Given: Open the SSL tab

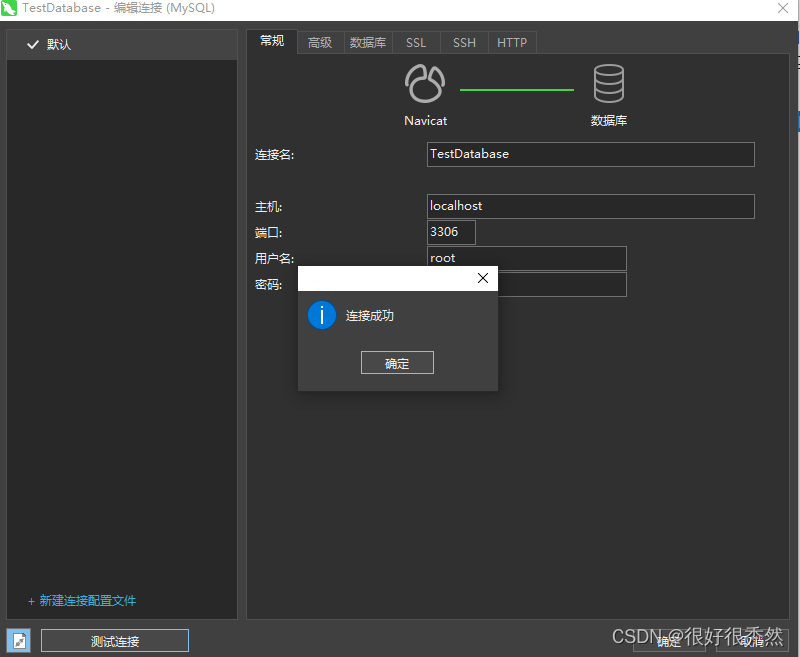Looking at the screenshot, I should pyautogui.click(x=416, y=43).
